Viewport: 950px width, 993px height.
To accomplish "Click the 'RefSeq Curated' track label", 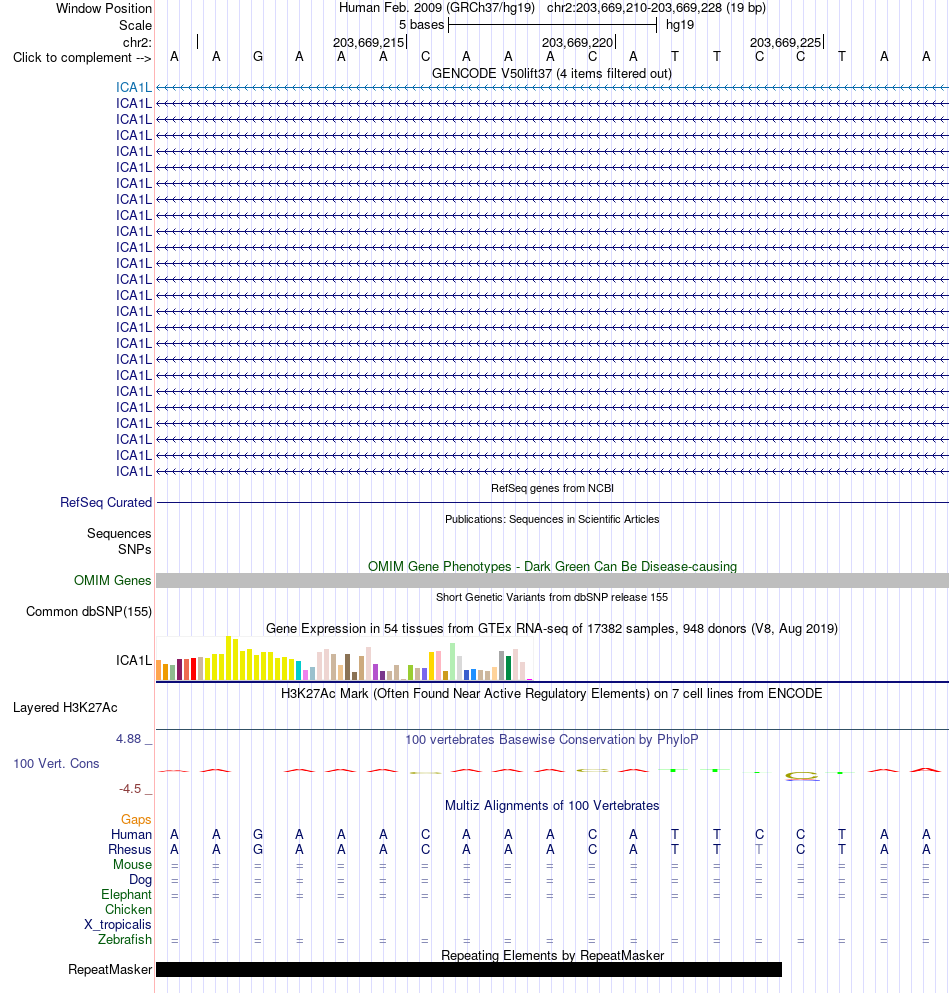I will tap(106, 502).
